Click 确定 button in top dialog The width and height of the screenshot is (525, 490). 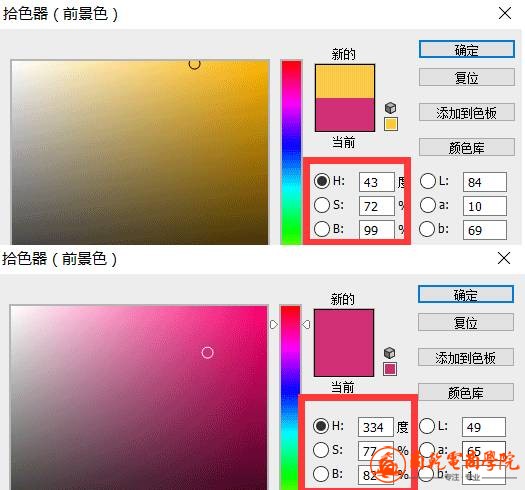(x=466, y=49)
